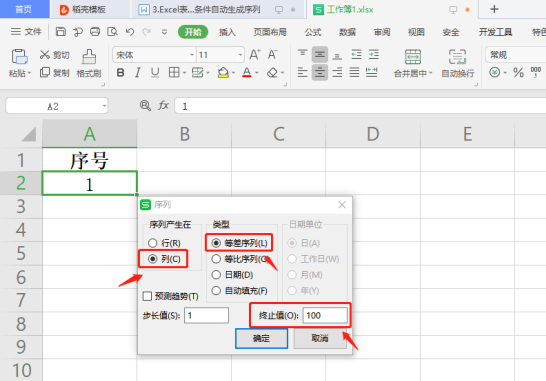
Task: Switch to the 数据 ribbon tab
Action: pyautogui.click(x=347, y=32)
